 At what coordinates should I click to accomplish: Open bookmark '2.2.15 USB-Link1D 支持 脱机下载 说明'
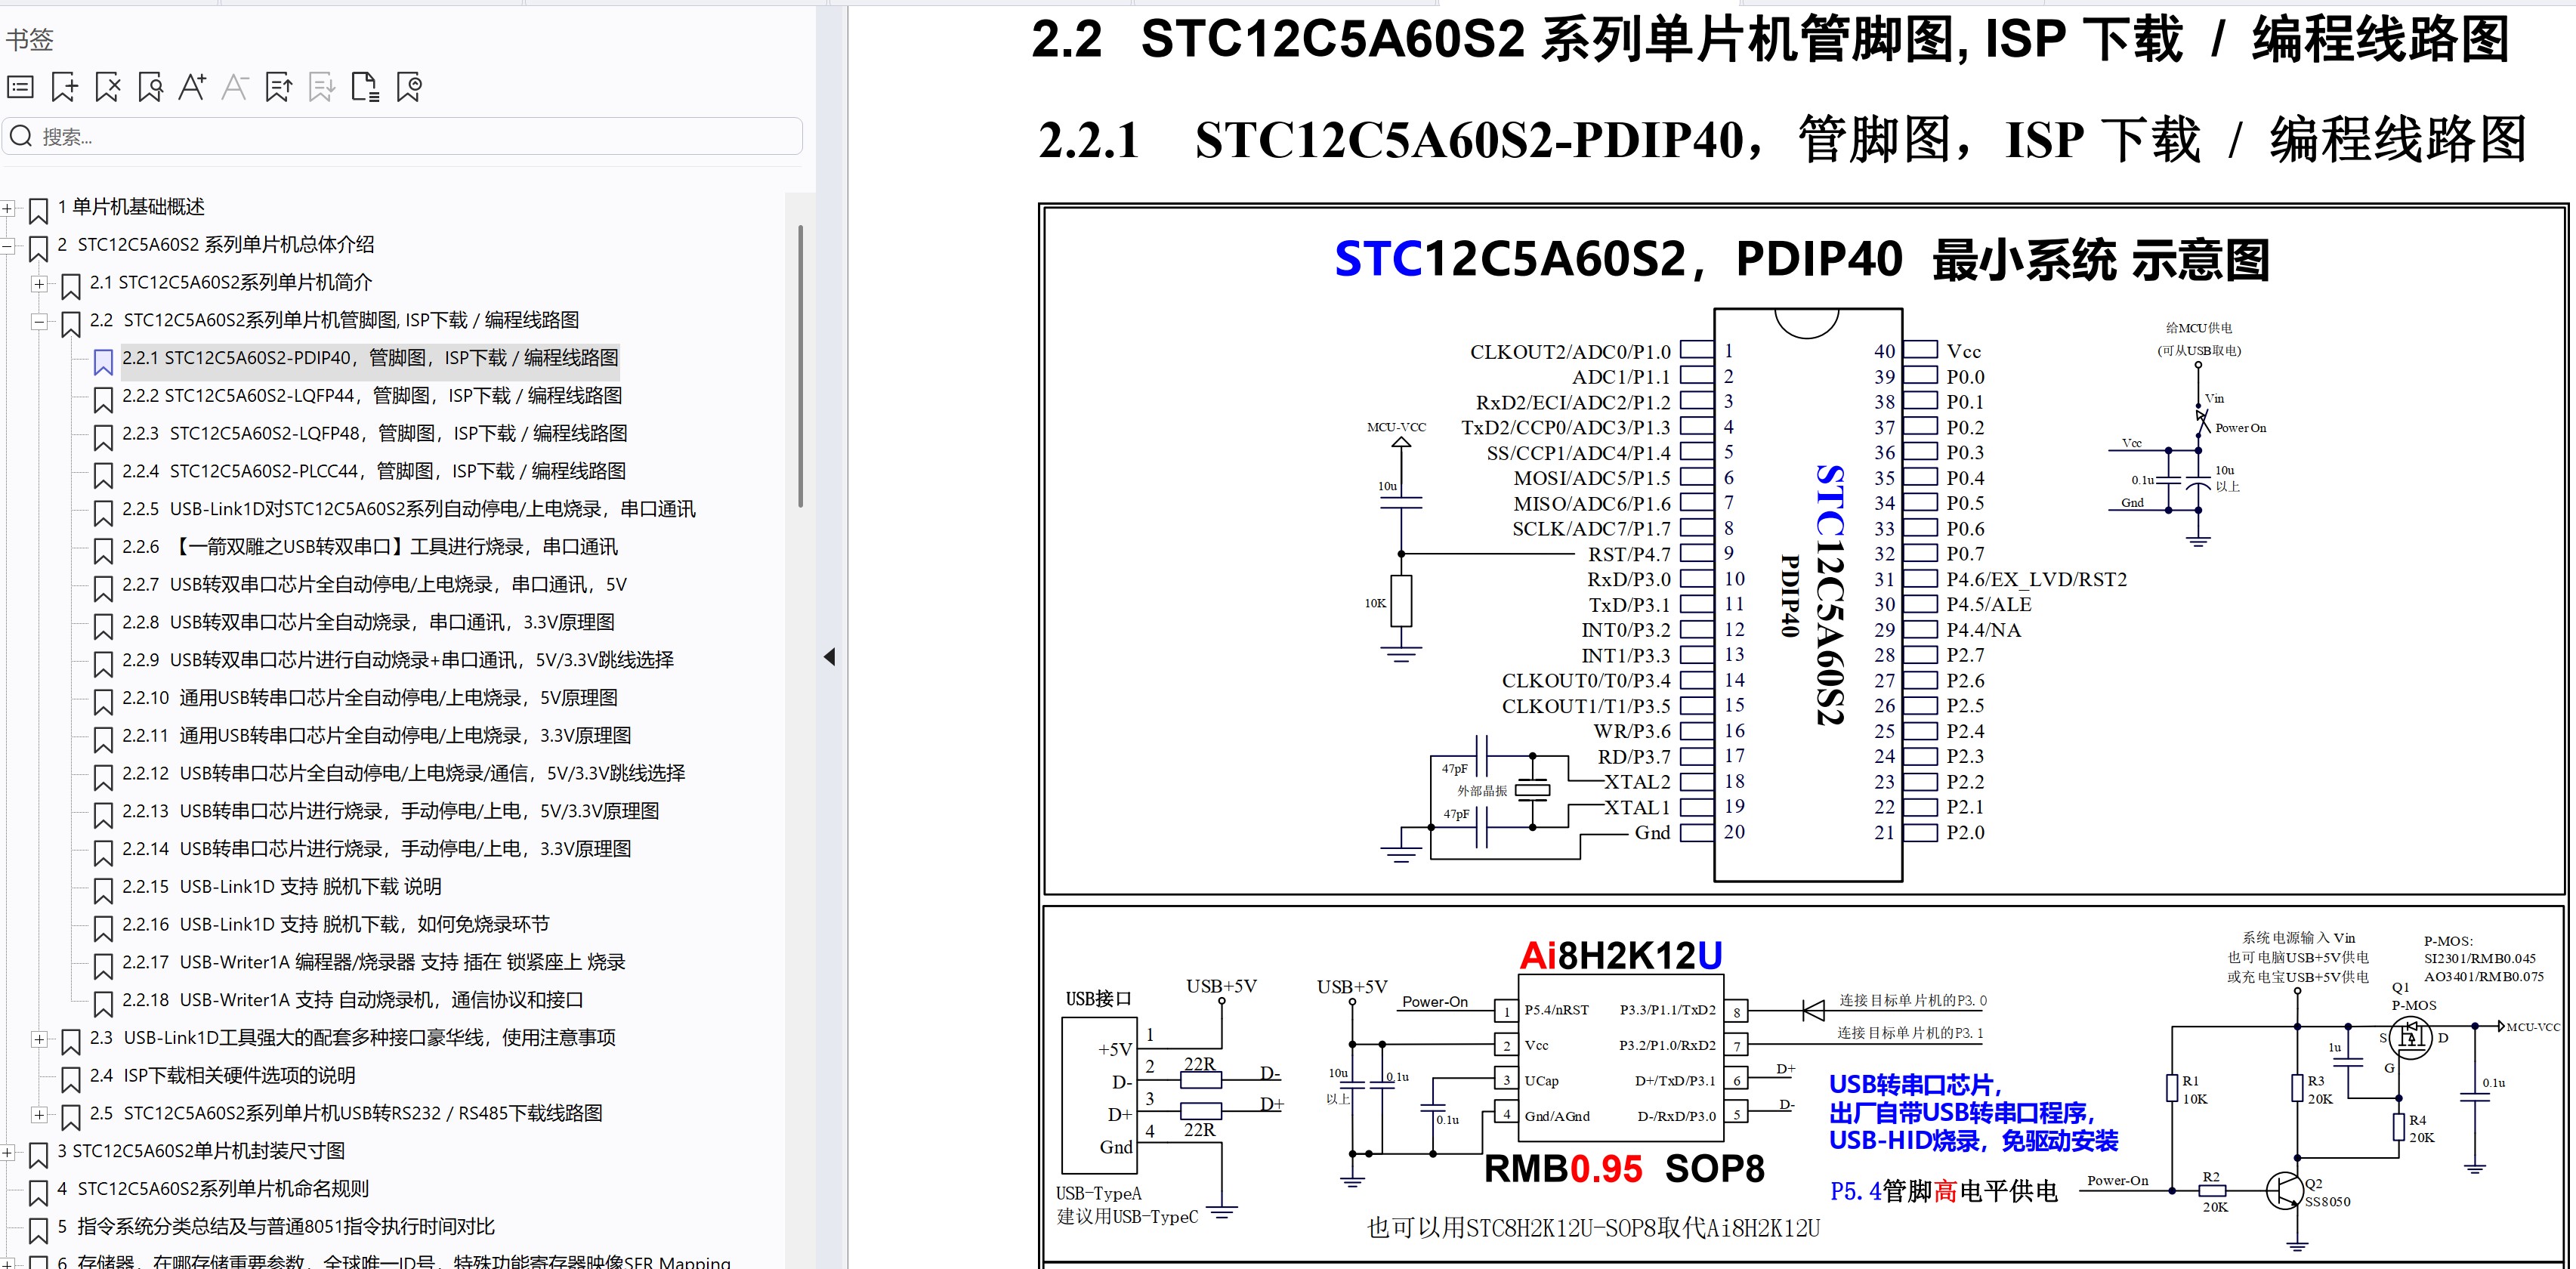282,888
